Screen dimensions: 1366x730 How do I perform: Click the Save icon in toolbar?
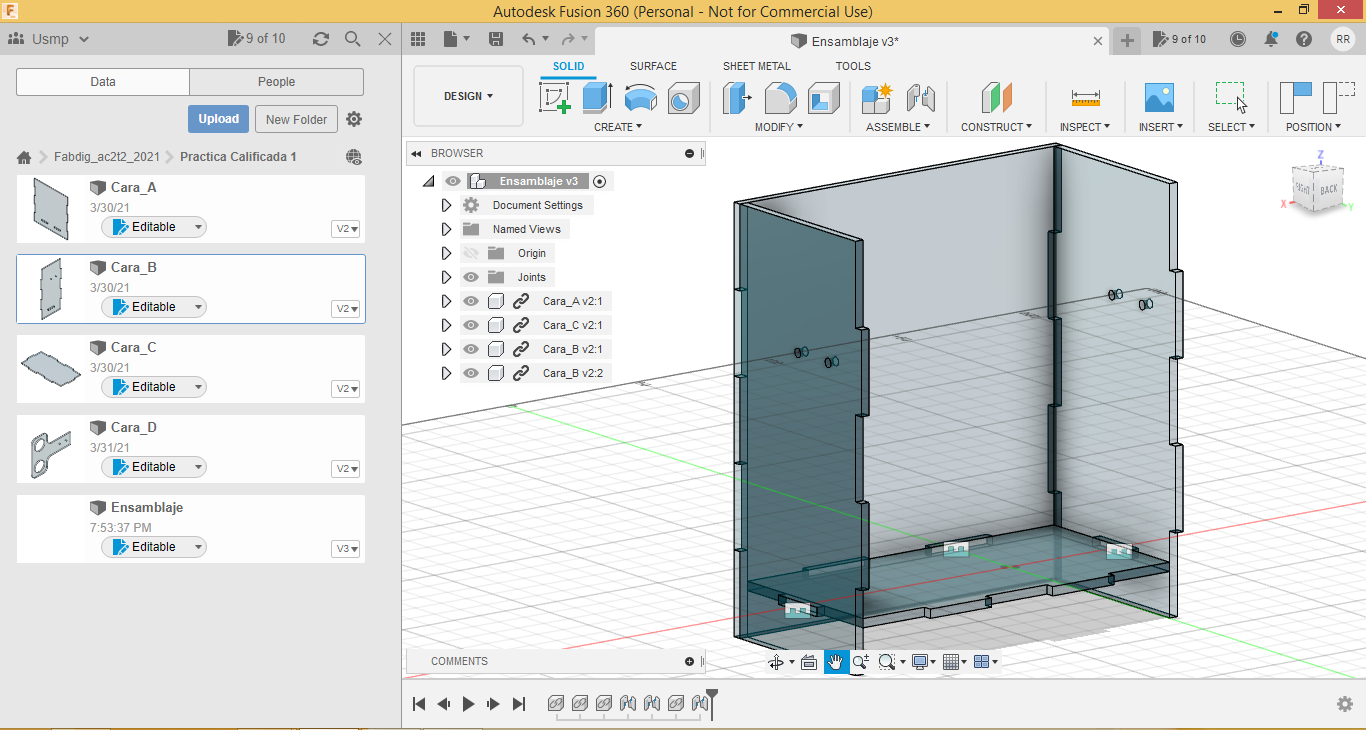[496, 39]
